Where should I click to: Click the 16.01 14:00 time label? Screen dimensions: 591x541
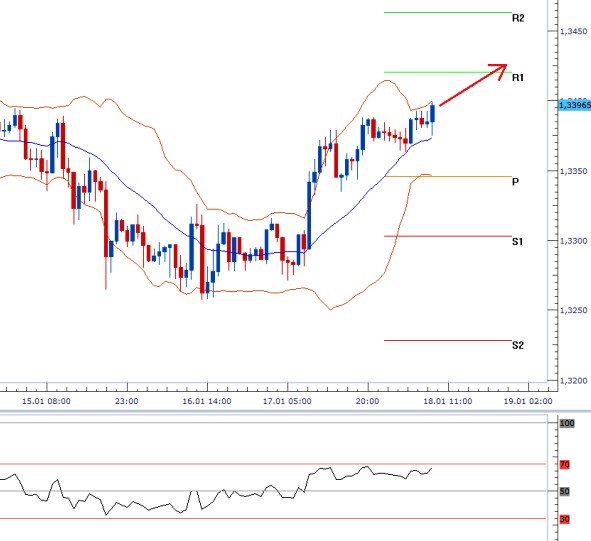coord(207,401)
